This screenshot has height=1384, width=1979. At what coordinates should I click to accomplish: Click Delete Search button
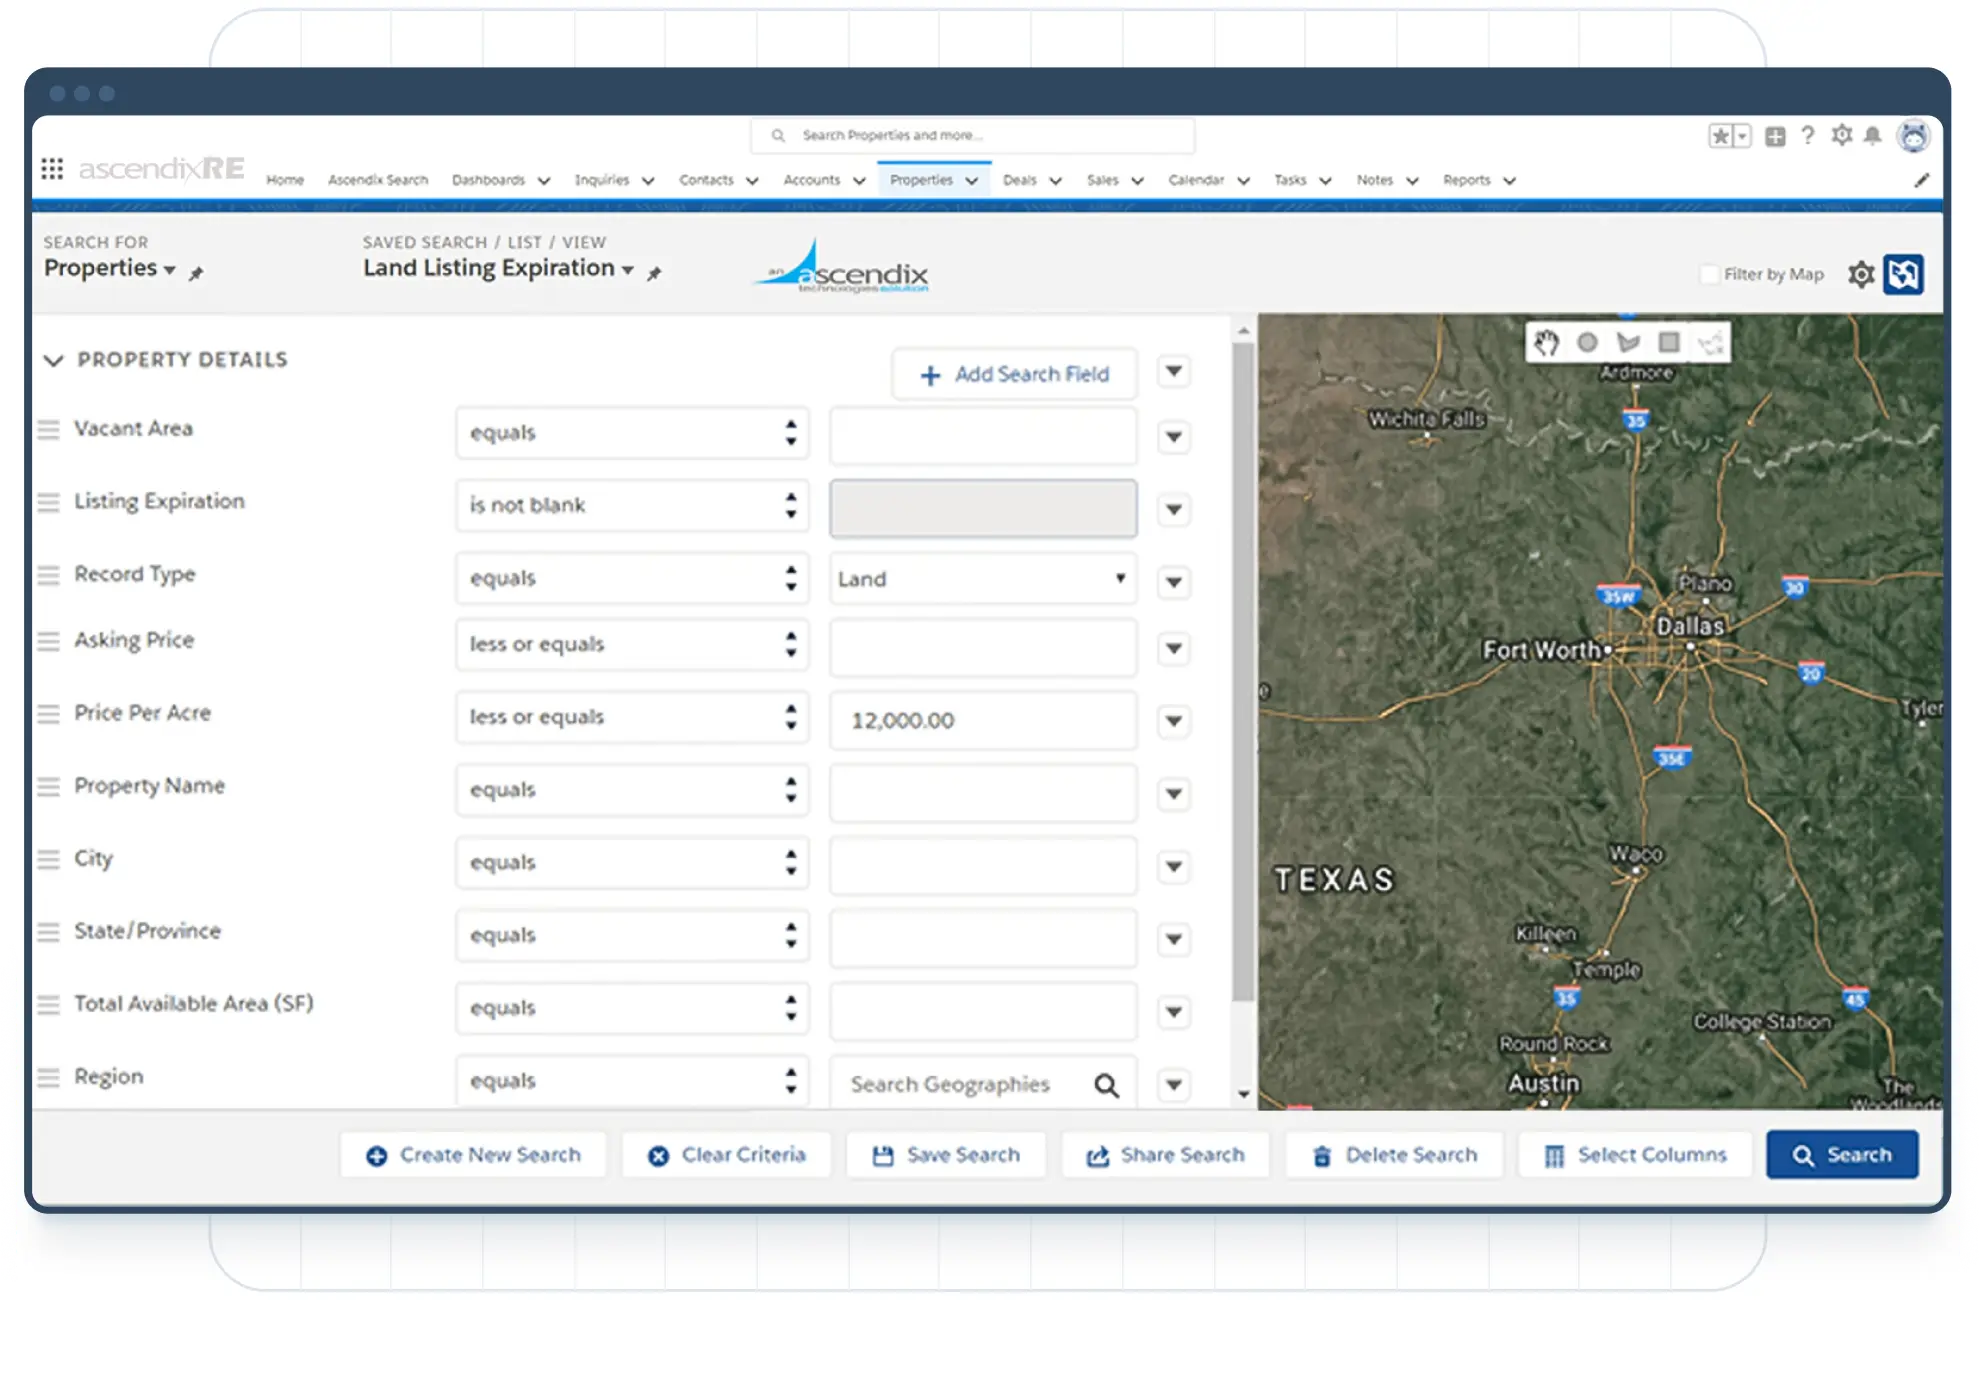pyautogui.click(x=1394, y=1155)
